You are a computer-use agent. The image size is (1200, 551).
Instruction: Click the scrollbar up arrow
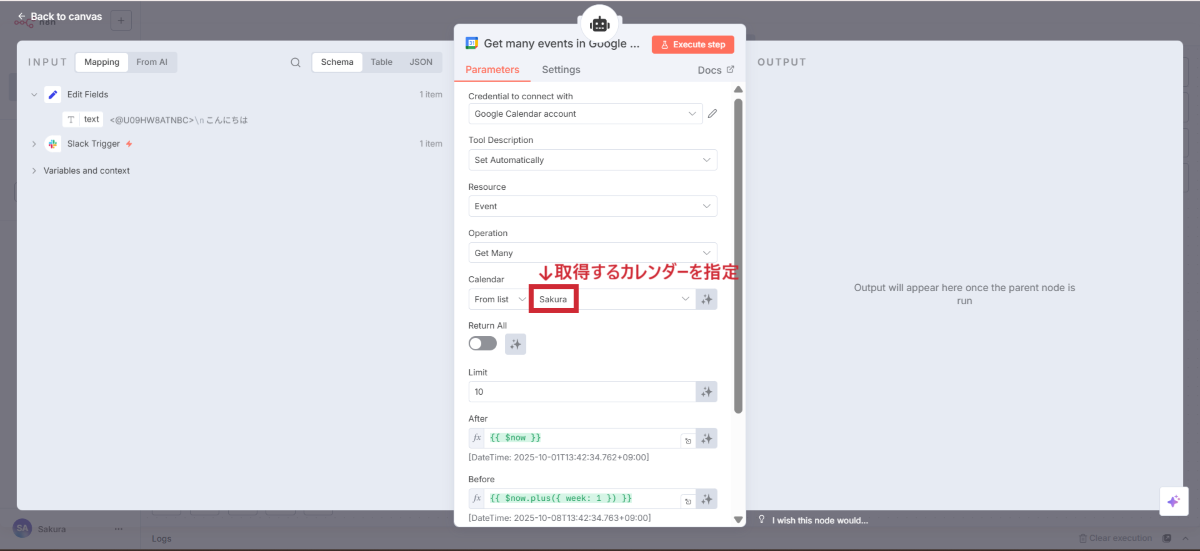[739, 90]
